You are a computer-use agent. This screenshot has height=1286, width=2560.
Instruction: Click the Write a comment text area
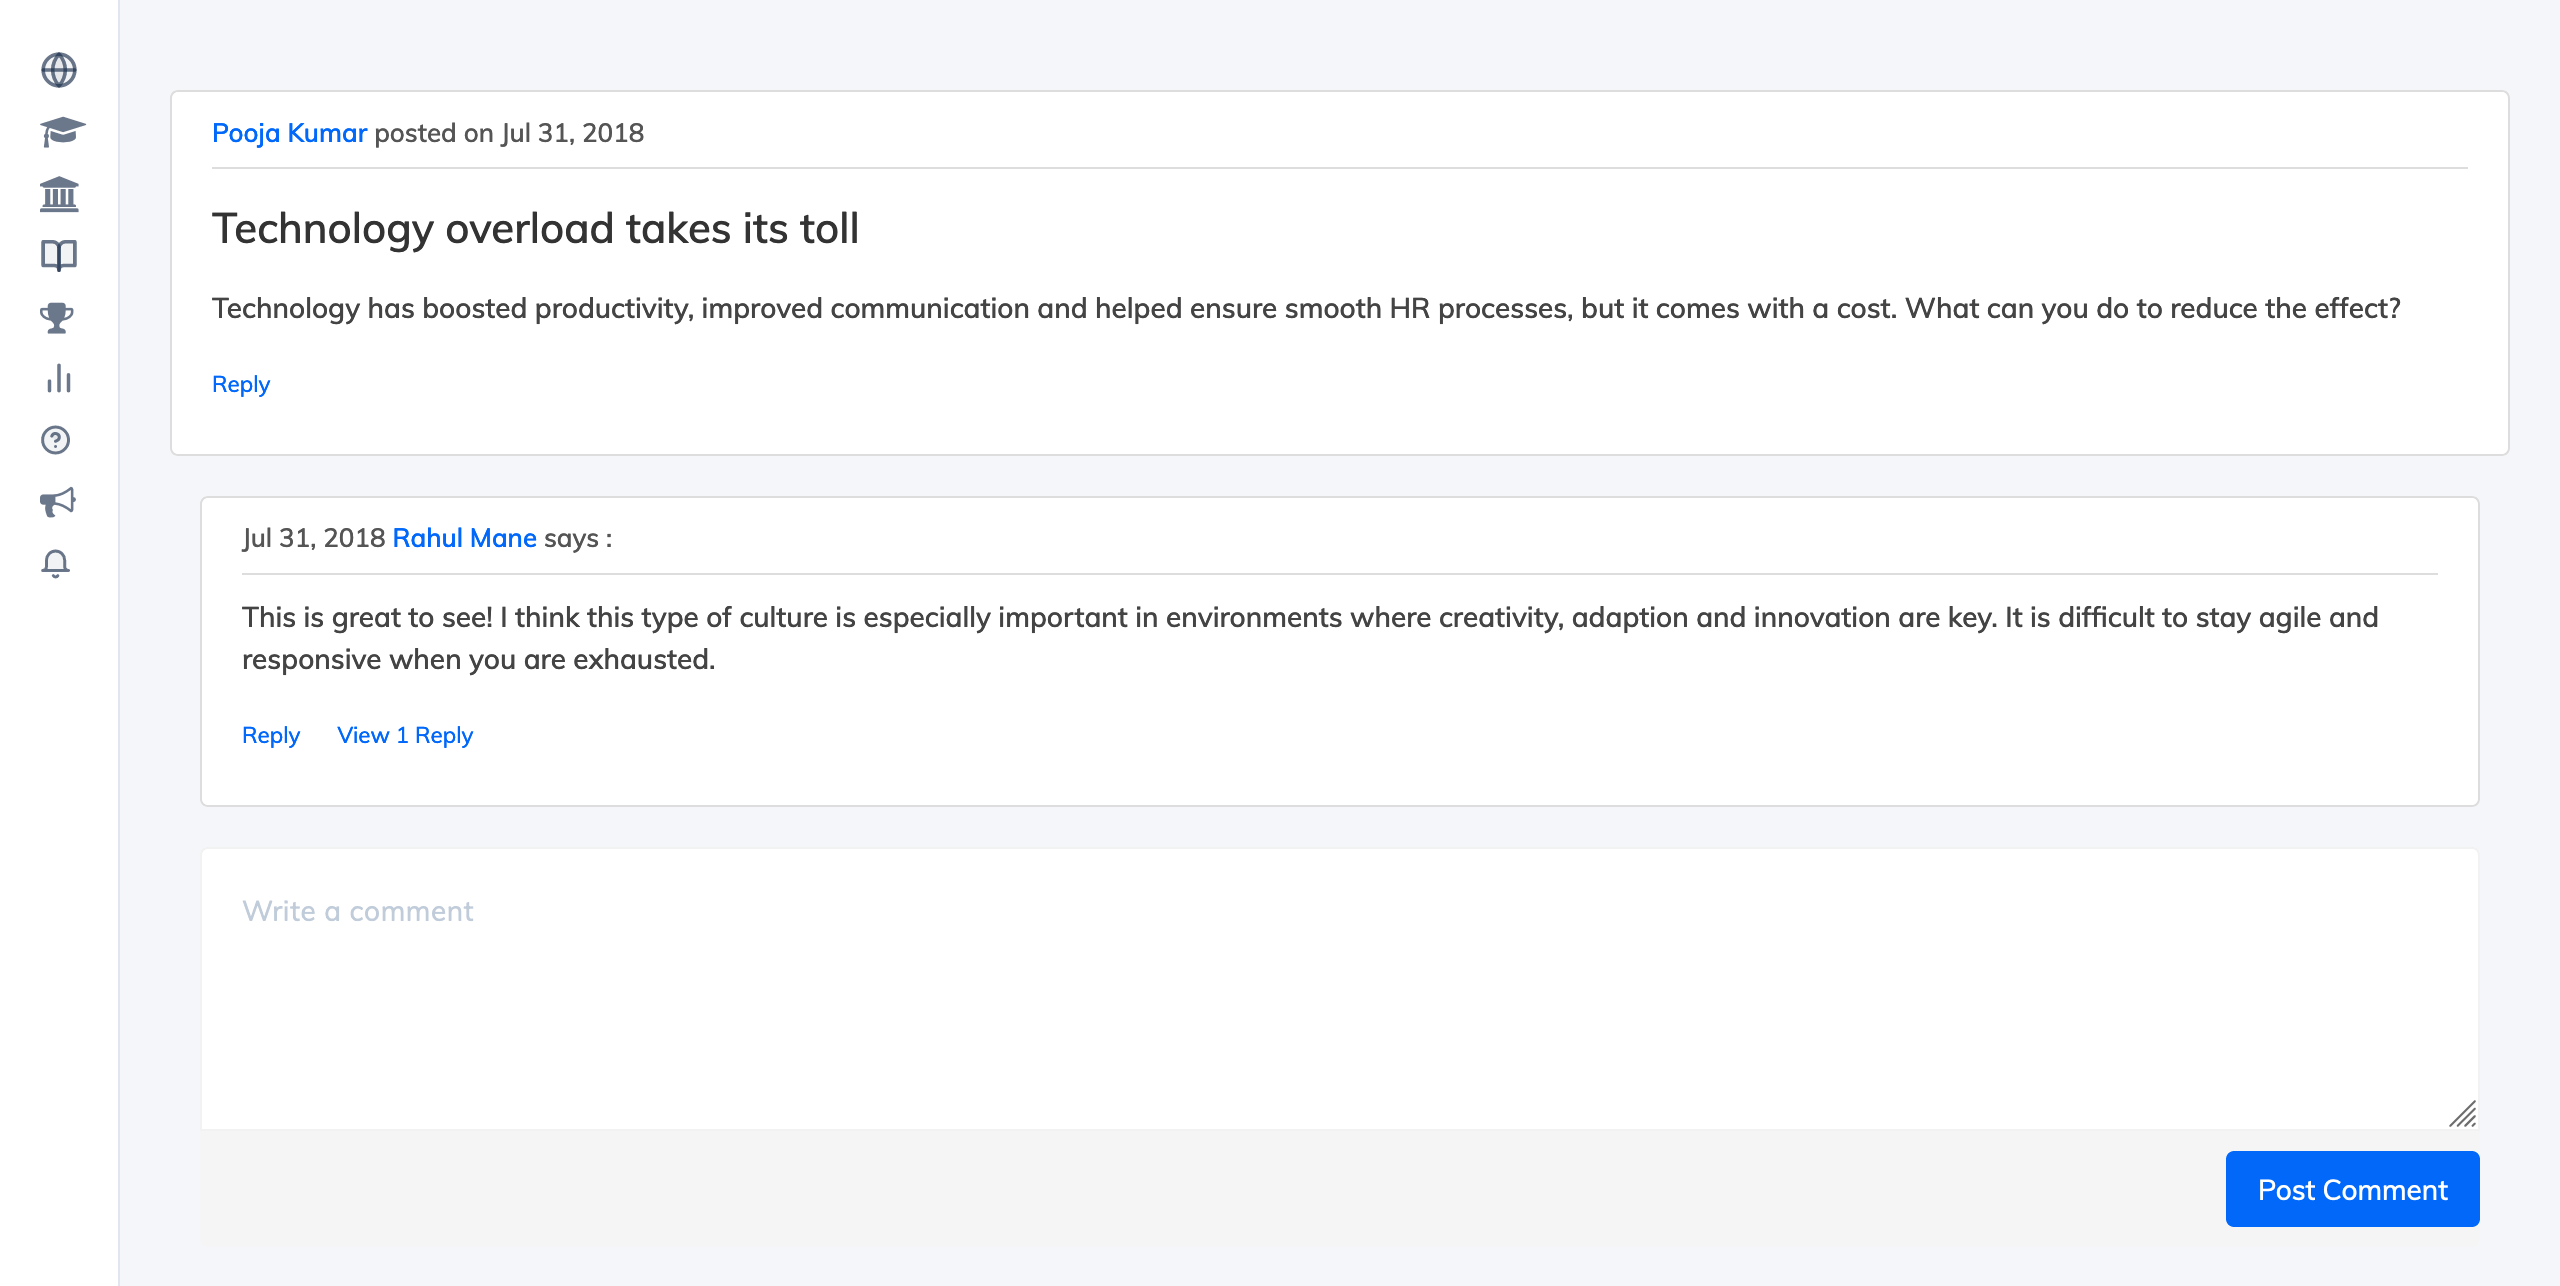(x=1340, y=989)
